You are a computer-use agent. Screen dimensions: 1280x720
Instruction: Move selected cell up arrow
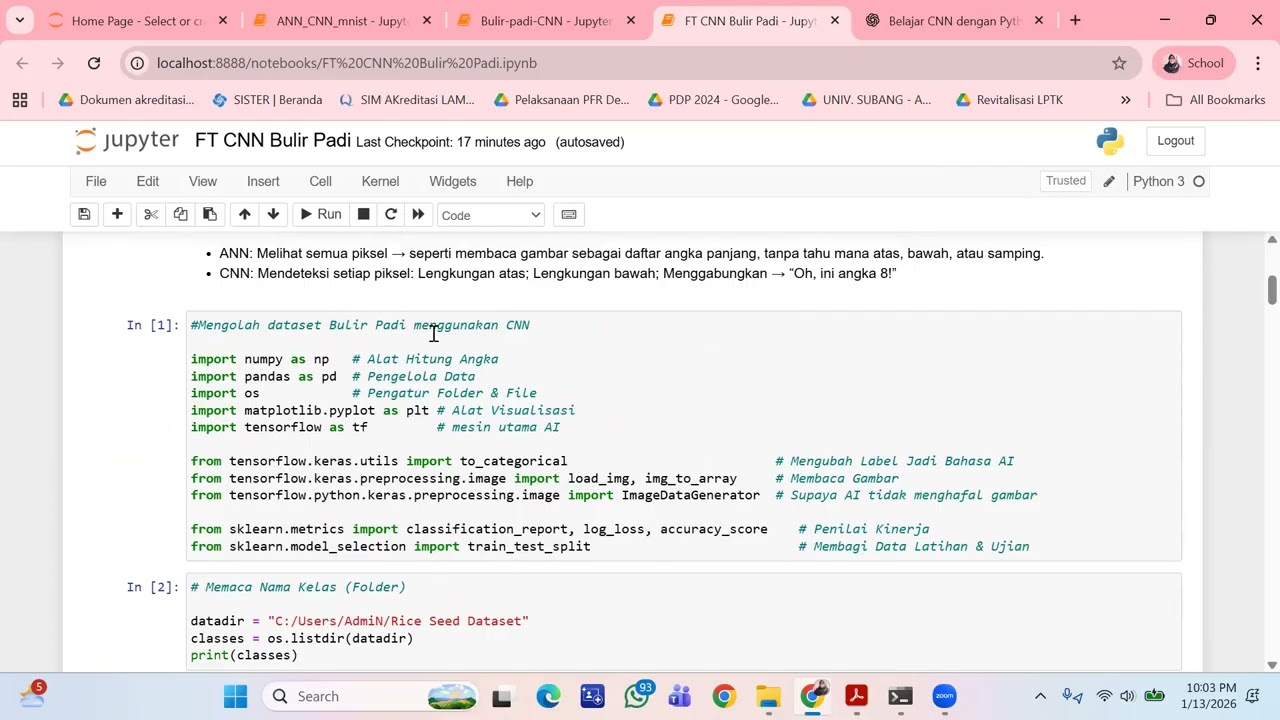click(244, 215)
